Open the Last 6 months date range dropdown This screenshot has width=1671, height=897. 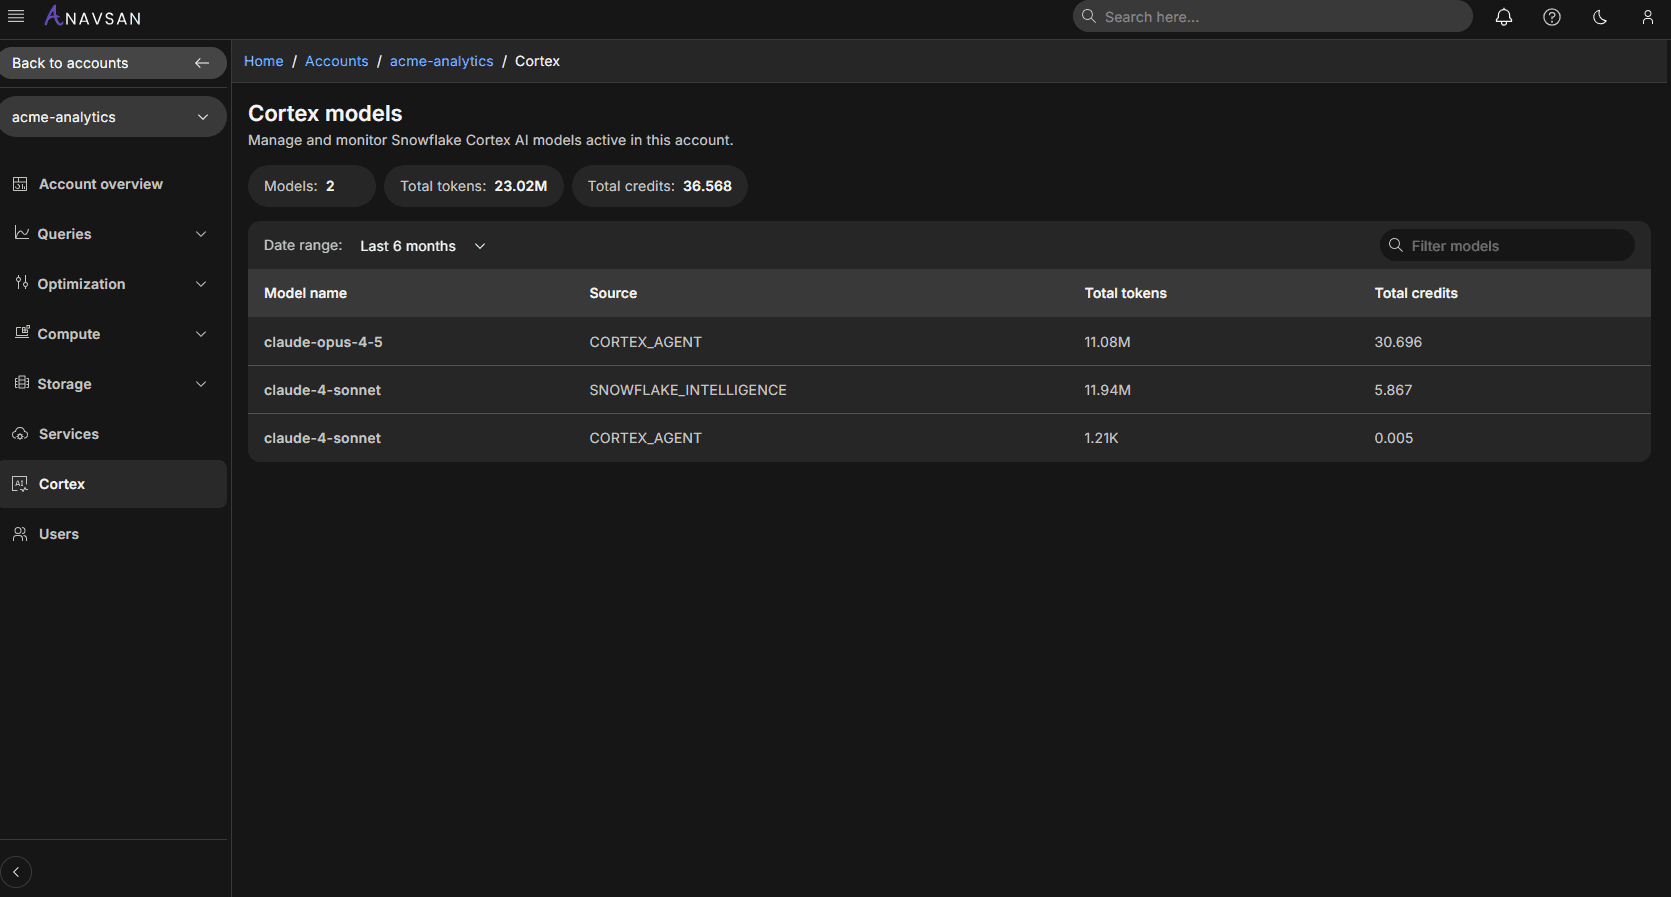[423, 246]
